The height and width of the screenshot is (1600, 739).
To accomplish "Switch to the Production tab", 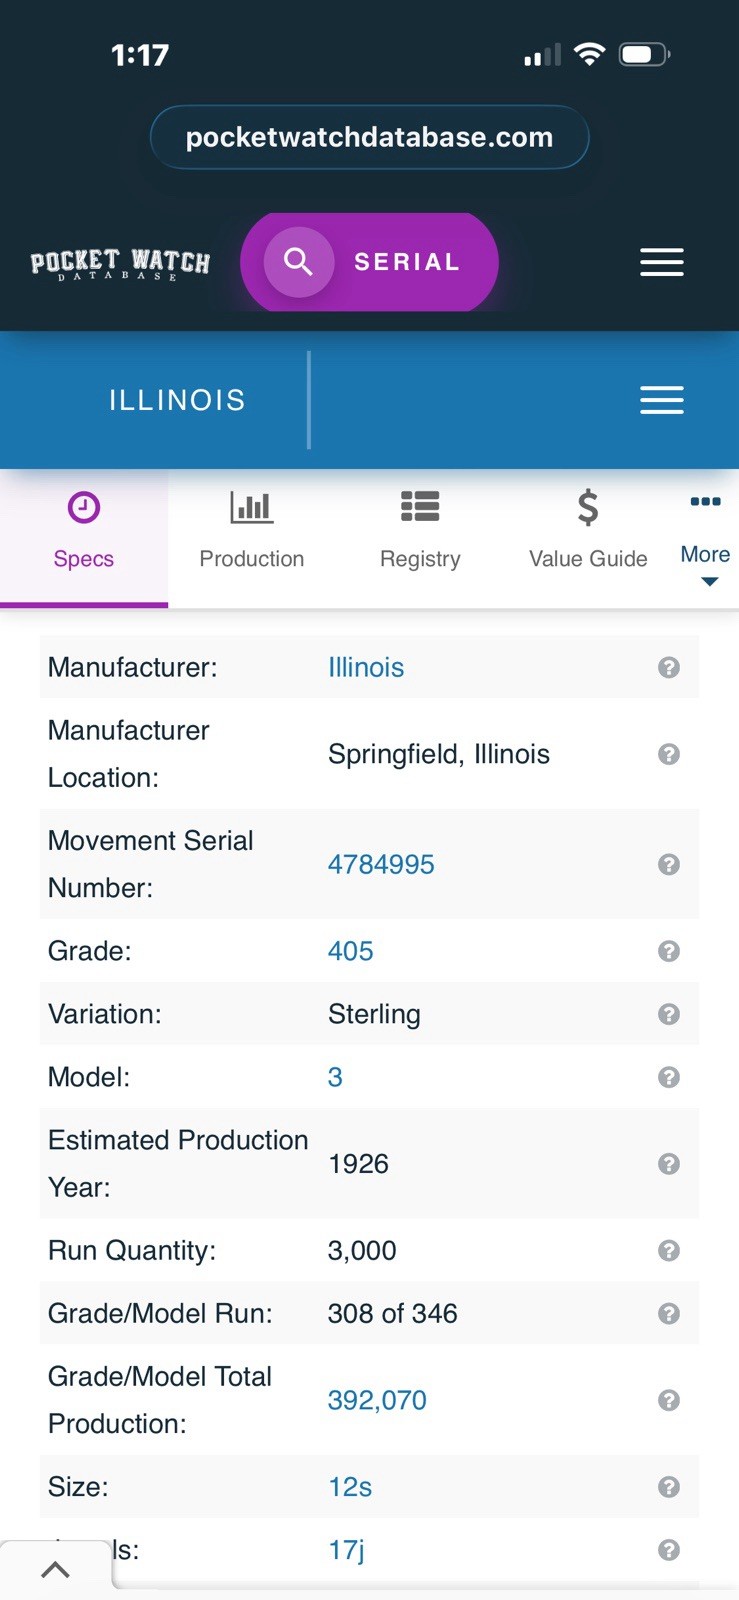I will coord(252,532).
